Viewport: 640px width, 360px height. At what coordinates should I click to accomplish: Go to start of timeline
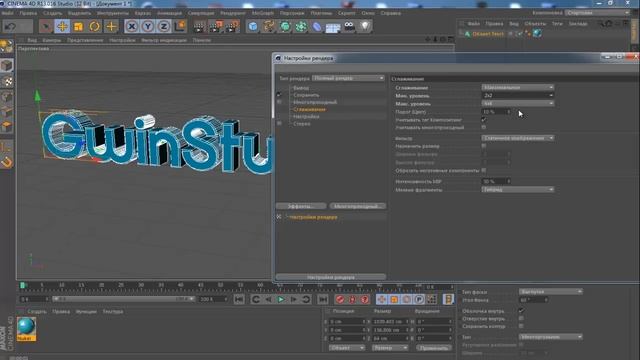tap(239, 299)
